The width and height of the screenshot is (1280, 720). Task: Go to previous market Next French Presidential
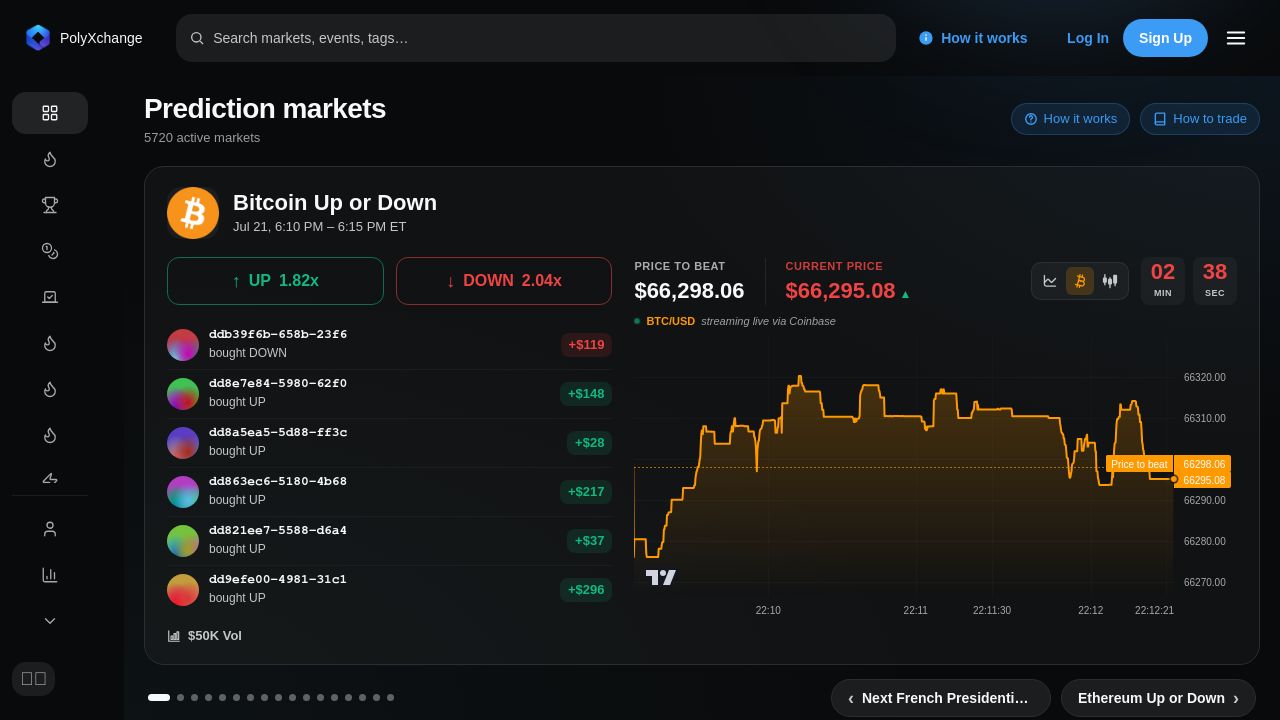(x=941, y=698)
